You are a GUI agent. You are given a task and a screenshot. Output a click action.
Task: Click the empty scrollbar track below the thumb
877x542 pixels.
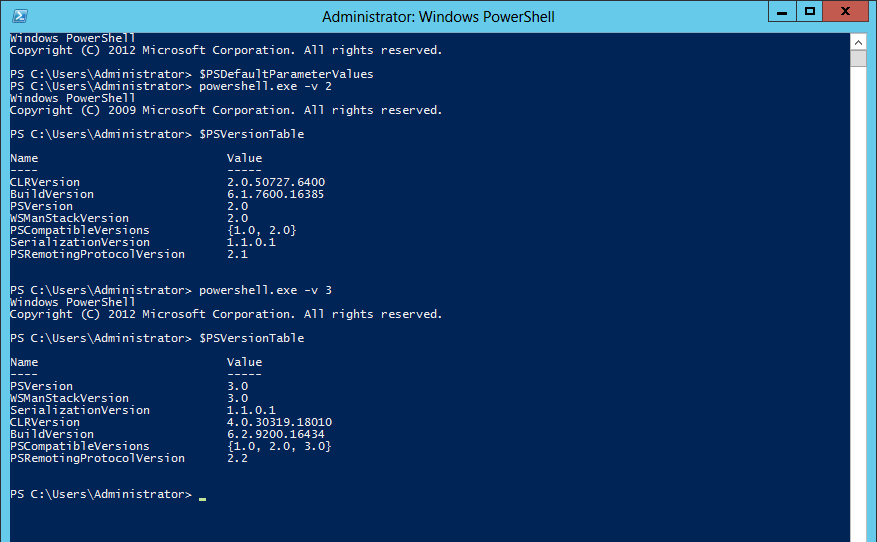point(858,300)
